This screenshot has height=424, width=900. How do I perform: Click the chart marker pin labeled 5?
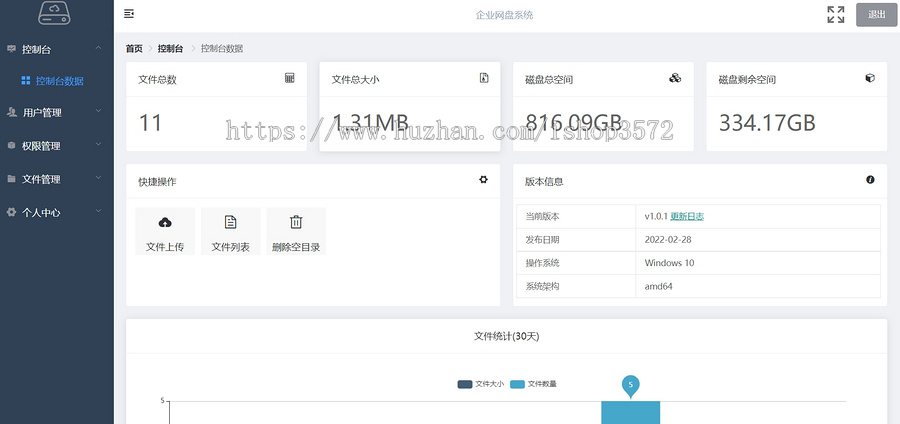point(630,386)
